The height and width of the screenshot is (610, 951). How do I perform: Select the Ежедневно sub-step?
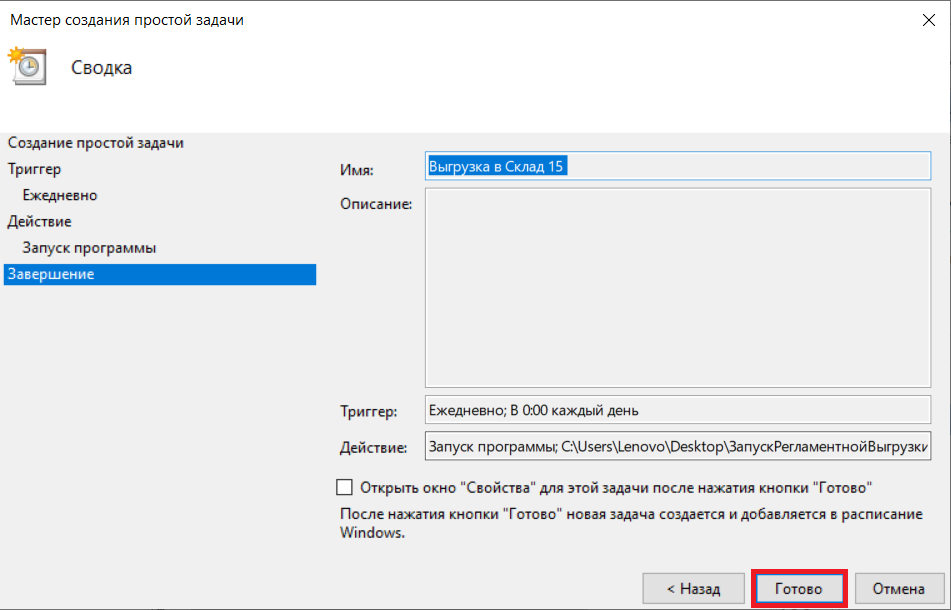coord(60,195)
